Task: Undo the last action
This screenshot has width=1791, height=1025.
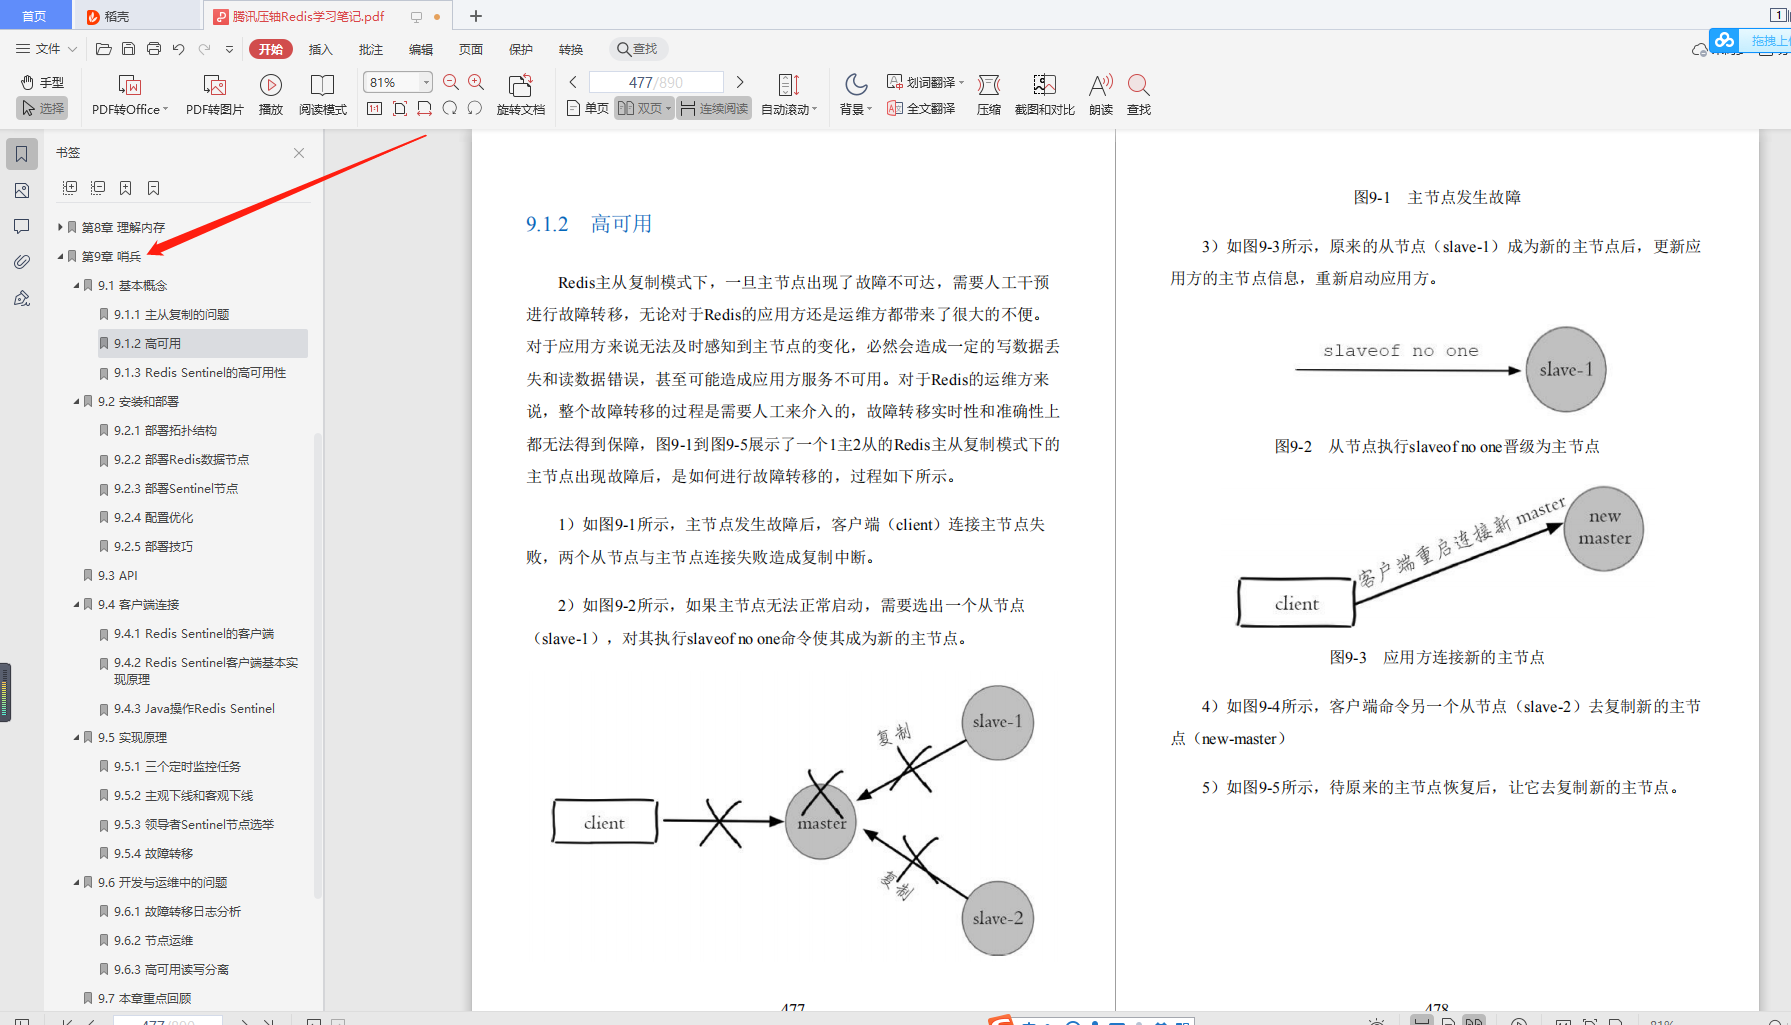Action: [x=178, y=49]
